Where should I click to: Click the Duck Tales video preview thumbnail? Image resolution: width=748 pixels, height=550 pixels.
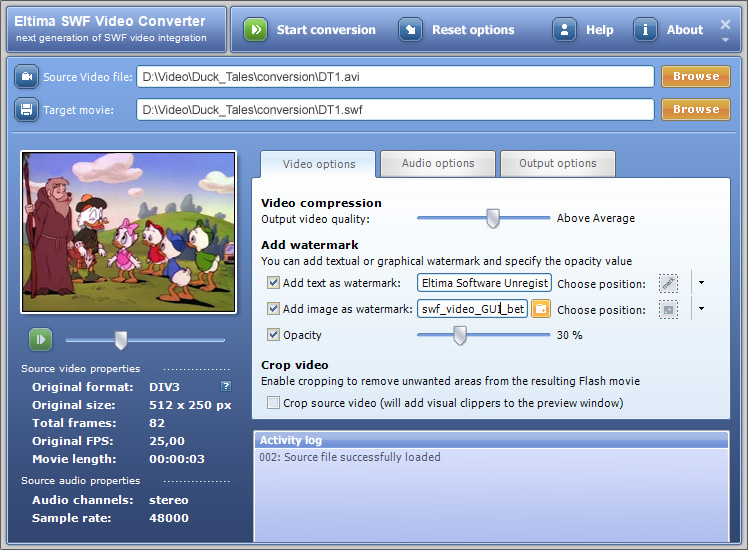point(128,232)
